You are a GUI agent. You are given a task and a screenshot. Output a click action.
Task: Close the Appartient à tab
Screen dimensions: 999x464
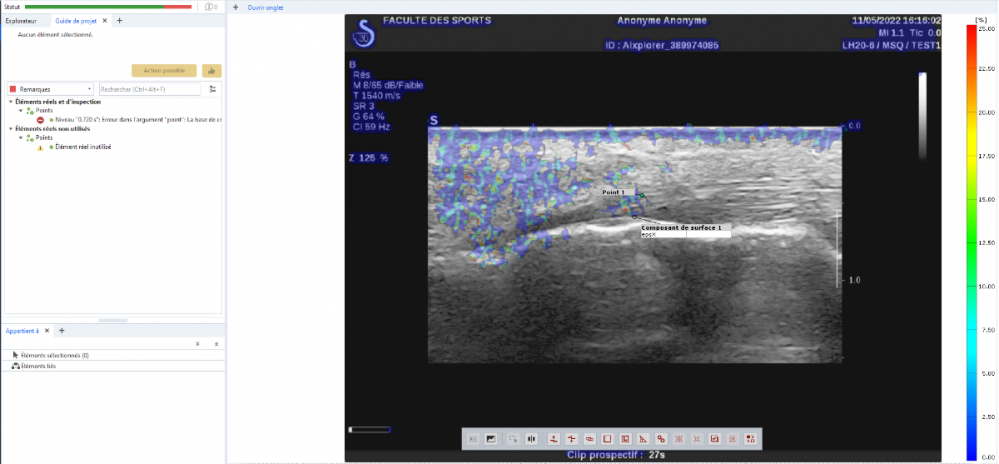pos(47,331)
